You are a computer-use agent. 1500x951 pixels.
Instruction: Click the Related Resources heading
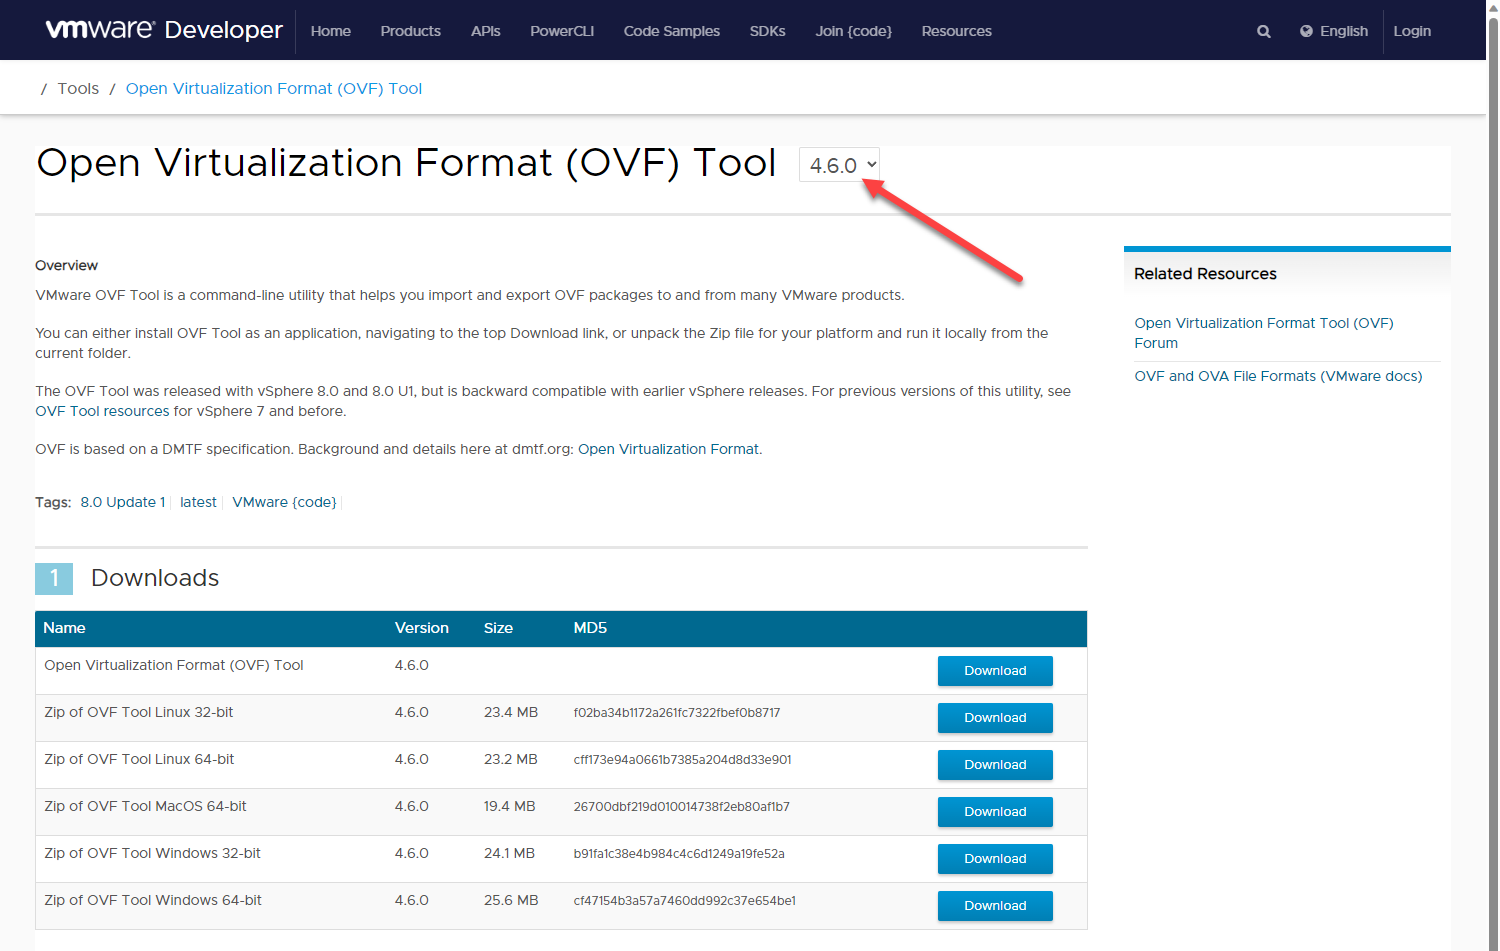coord(1205,274)
